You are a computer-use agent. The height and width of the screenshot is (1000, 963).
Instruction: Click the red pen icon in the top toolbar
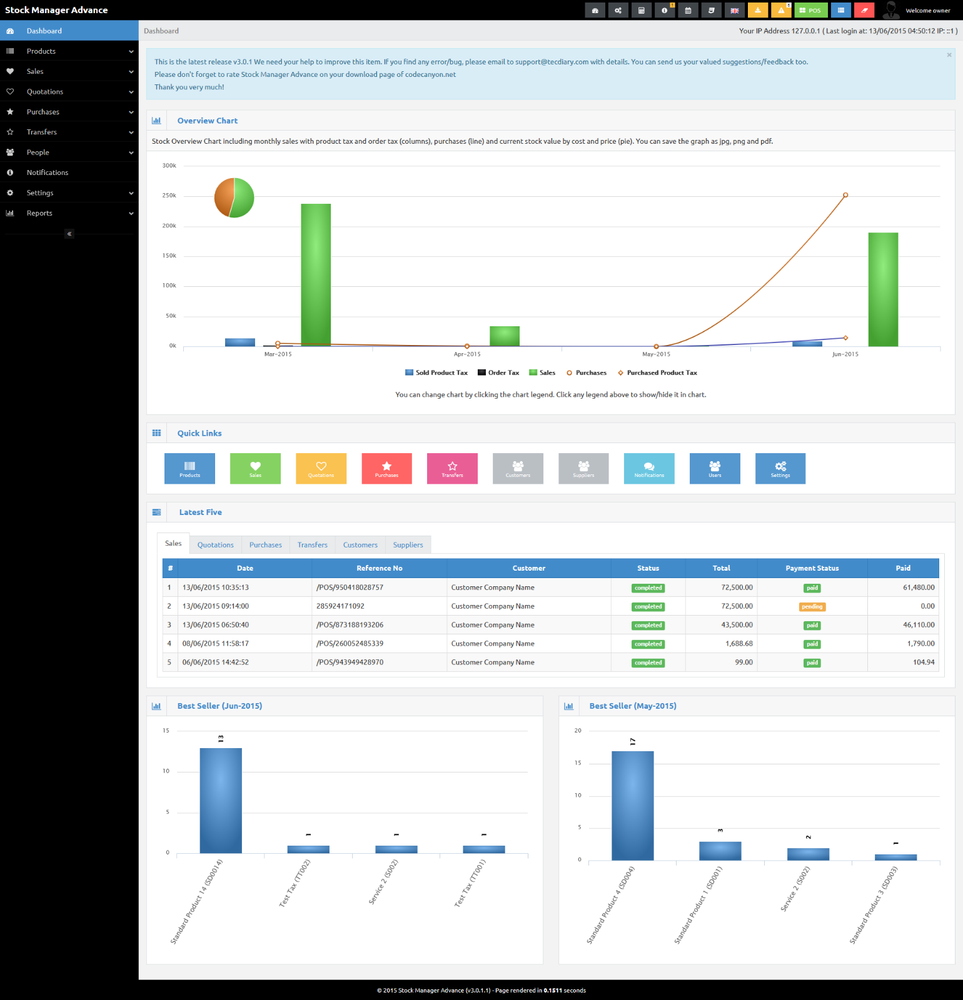tap(865, 10)
